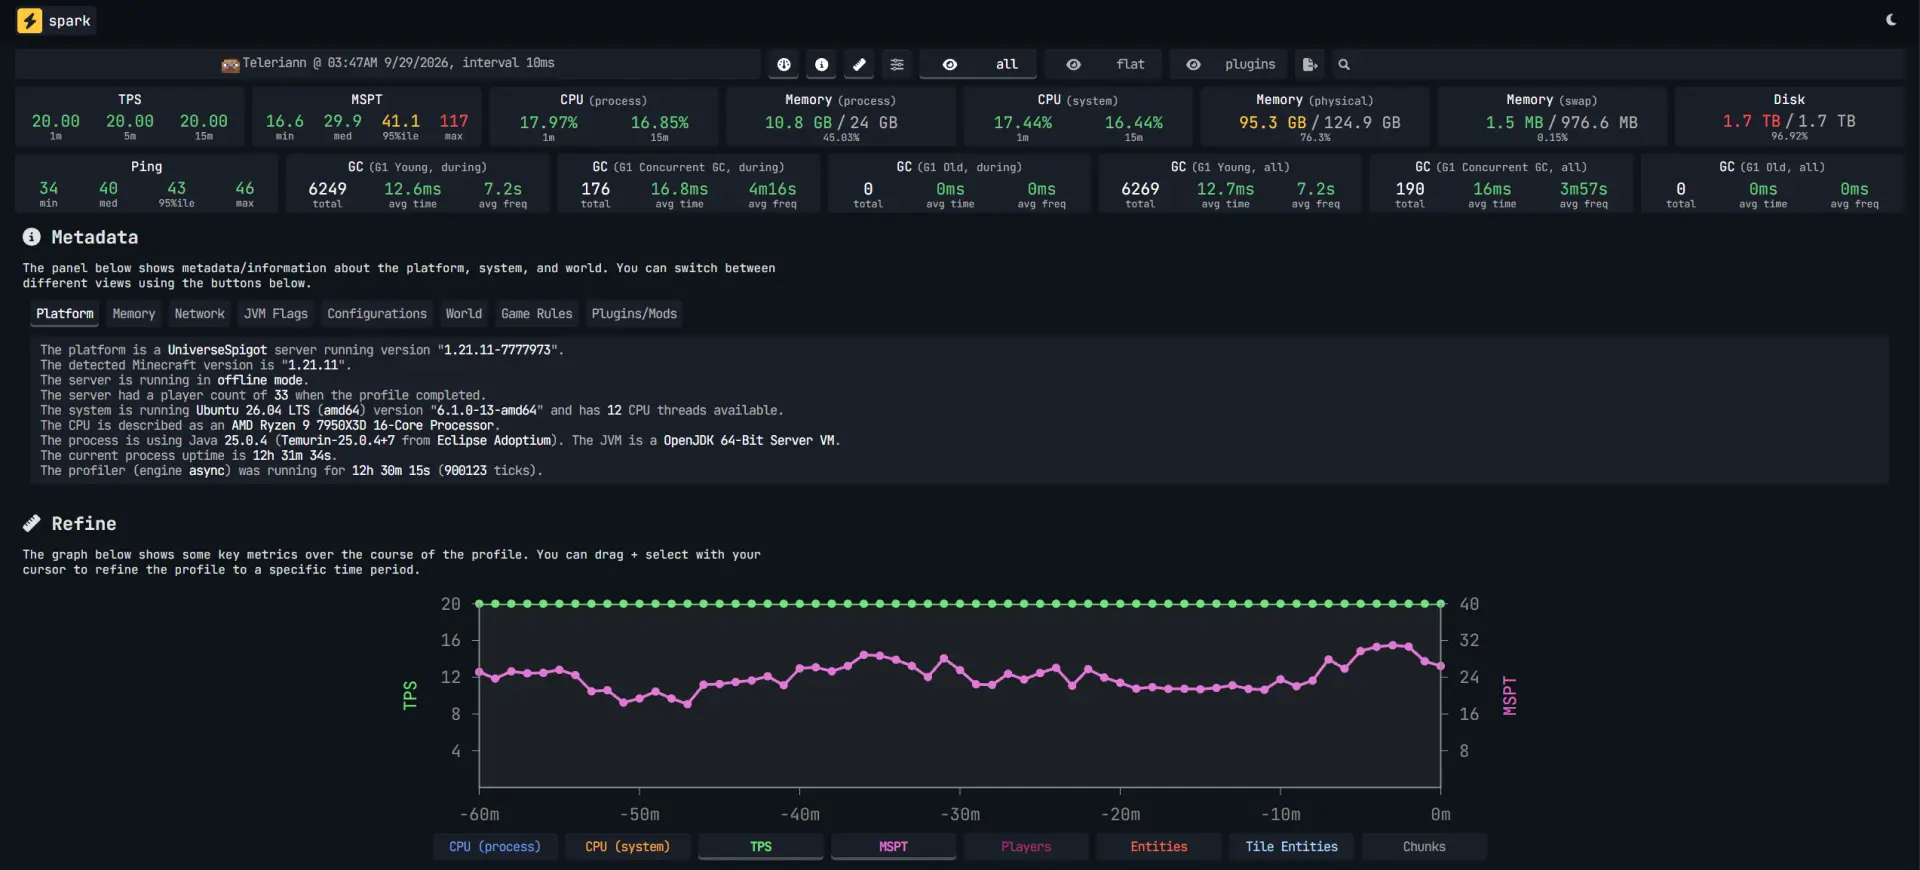The image size is (1920, 870).
Task: Click the spark lightning logo
Action: (30, 20)
